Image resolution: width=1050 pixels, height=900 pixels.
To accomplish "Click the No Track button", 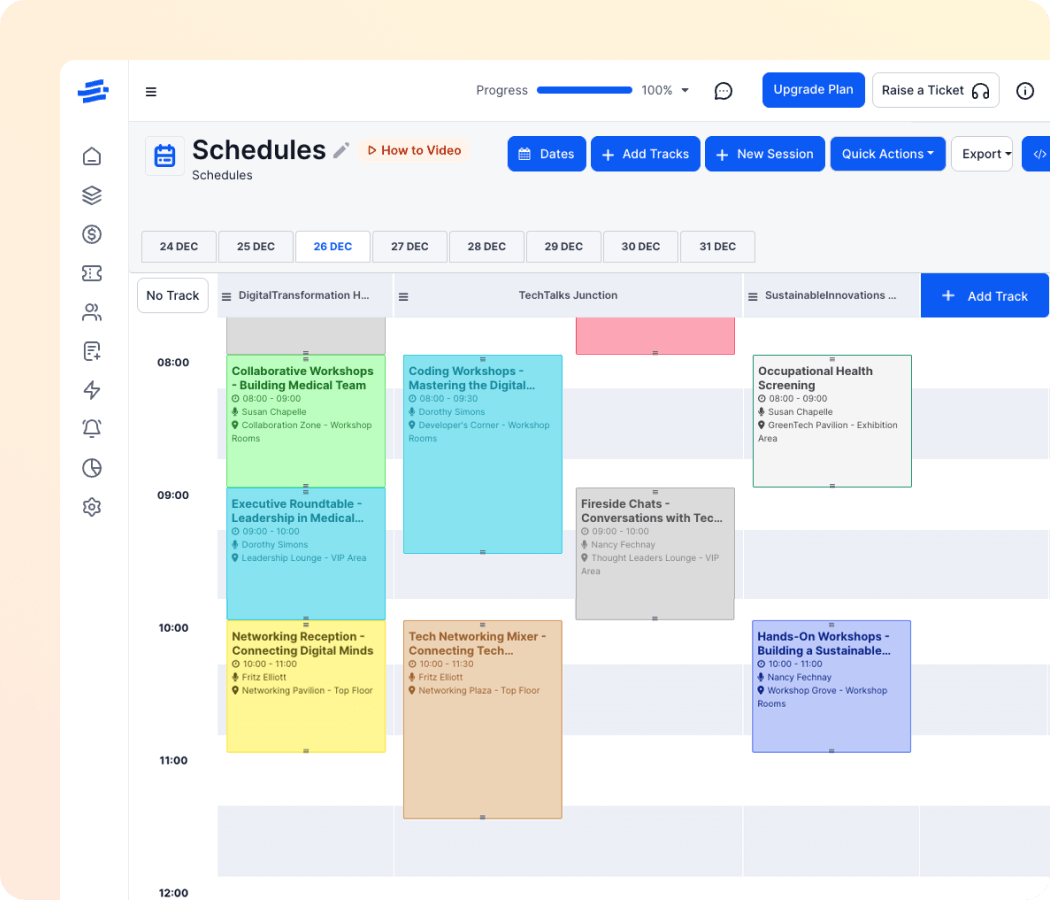I will tap(173, 295).
